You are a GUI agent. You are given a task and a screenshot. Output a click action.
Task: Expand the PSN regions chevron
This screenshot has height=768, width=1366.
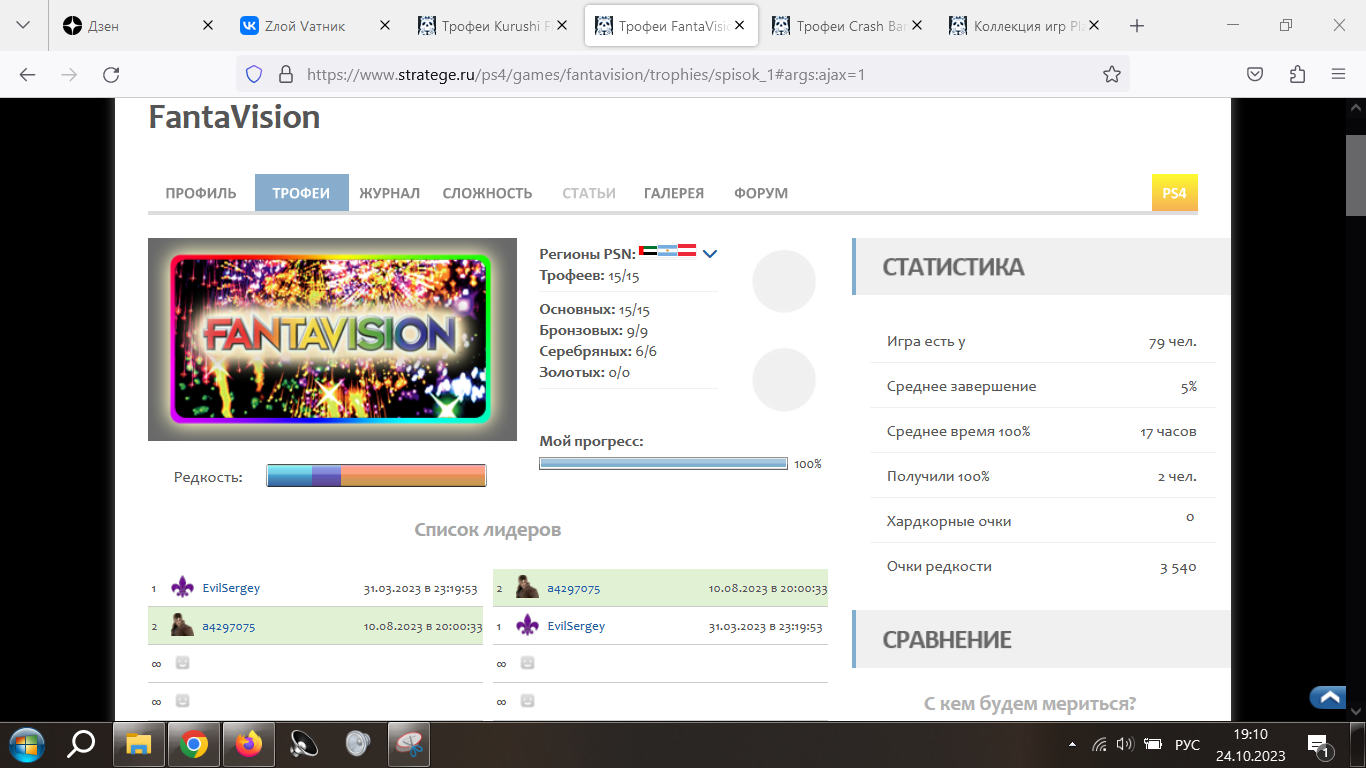coord(710,254)
